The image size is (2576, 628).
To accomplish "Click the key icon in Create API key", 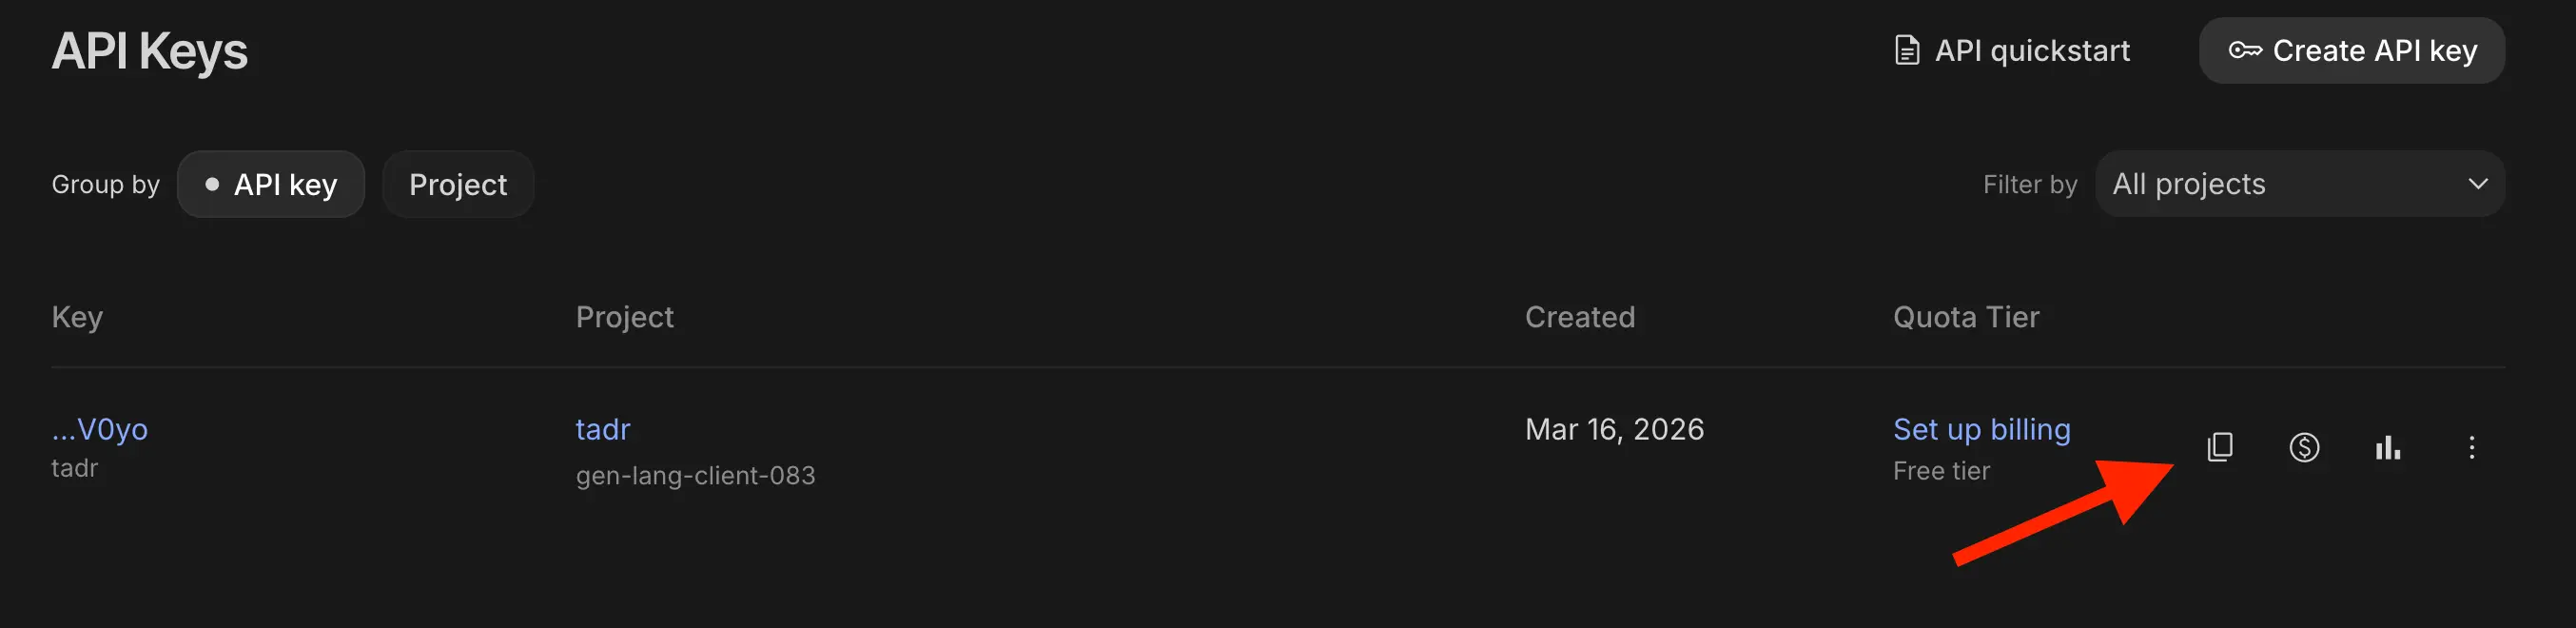I will click(x=2245, y=50).
